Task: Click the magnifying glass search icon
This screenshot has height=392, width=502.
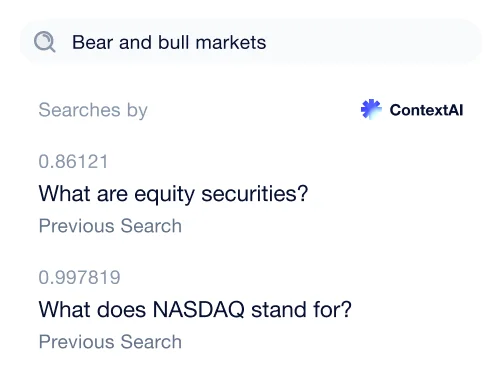Action: coord(45,42)
